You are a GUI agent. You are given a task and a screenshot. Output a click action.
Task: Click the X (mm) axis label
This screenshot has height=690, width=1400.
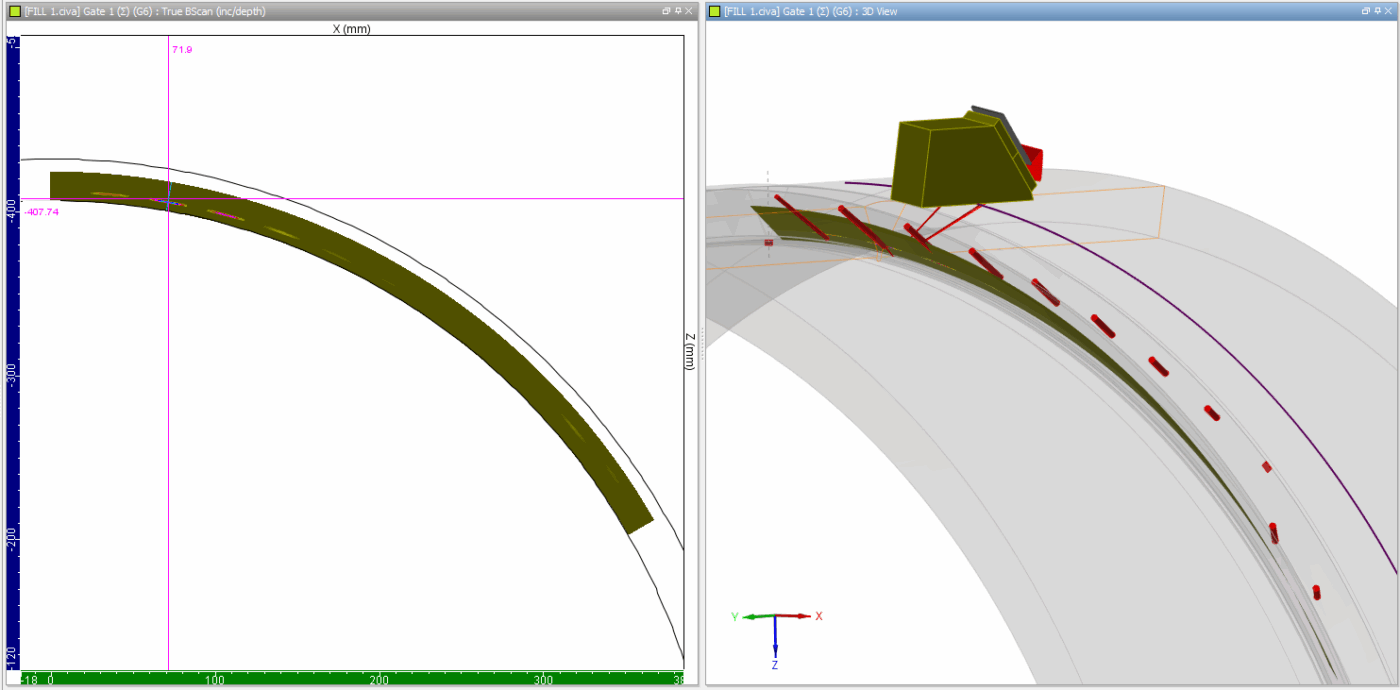click(x=351, y=29)
